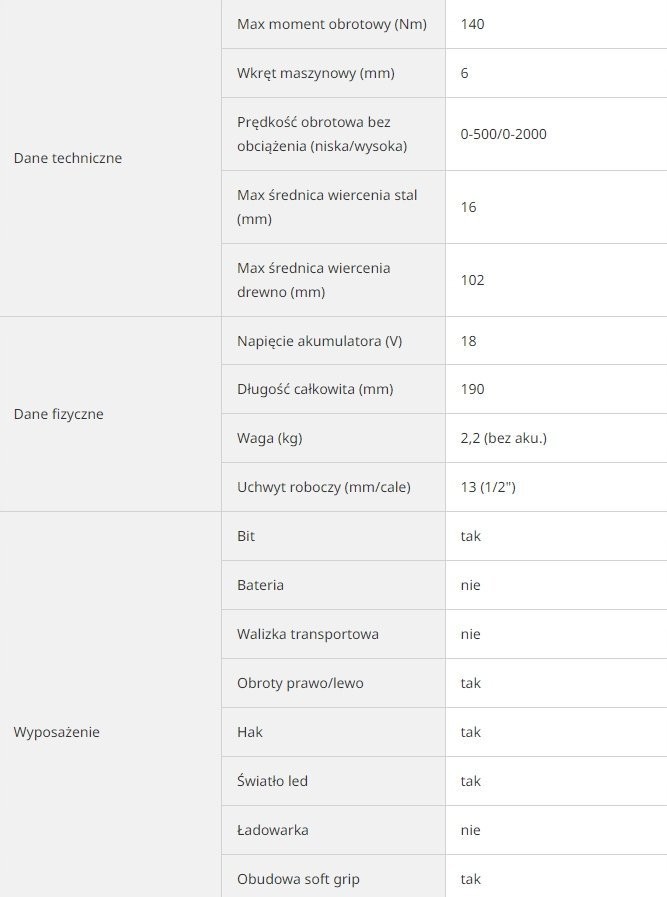Screen dimensions: 667x897
Task: Select the total length value 190
Action: (x=473, y=390)
